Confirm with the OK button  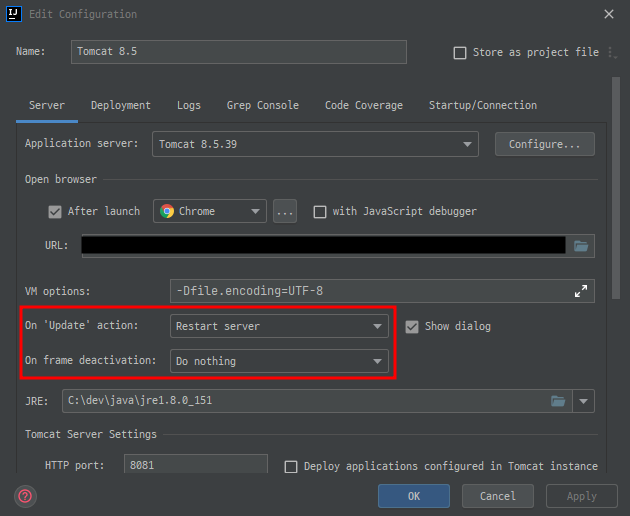pos(414,496)
